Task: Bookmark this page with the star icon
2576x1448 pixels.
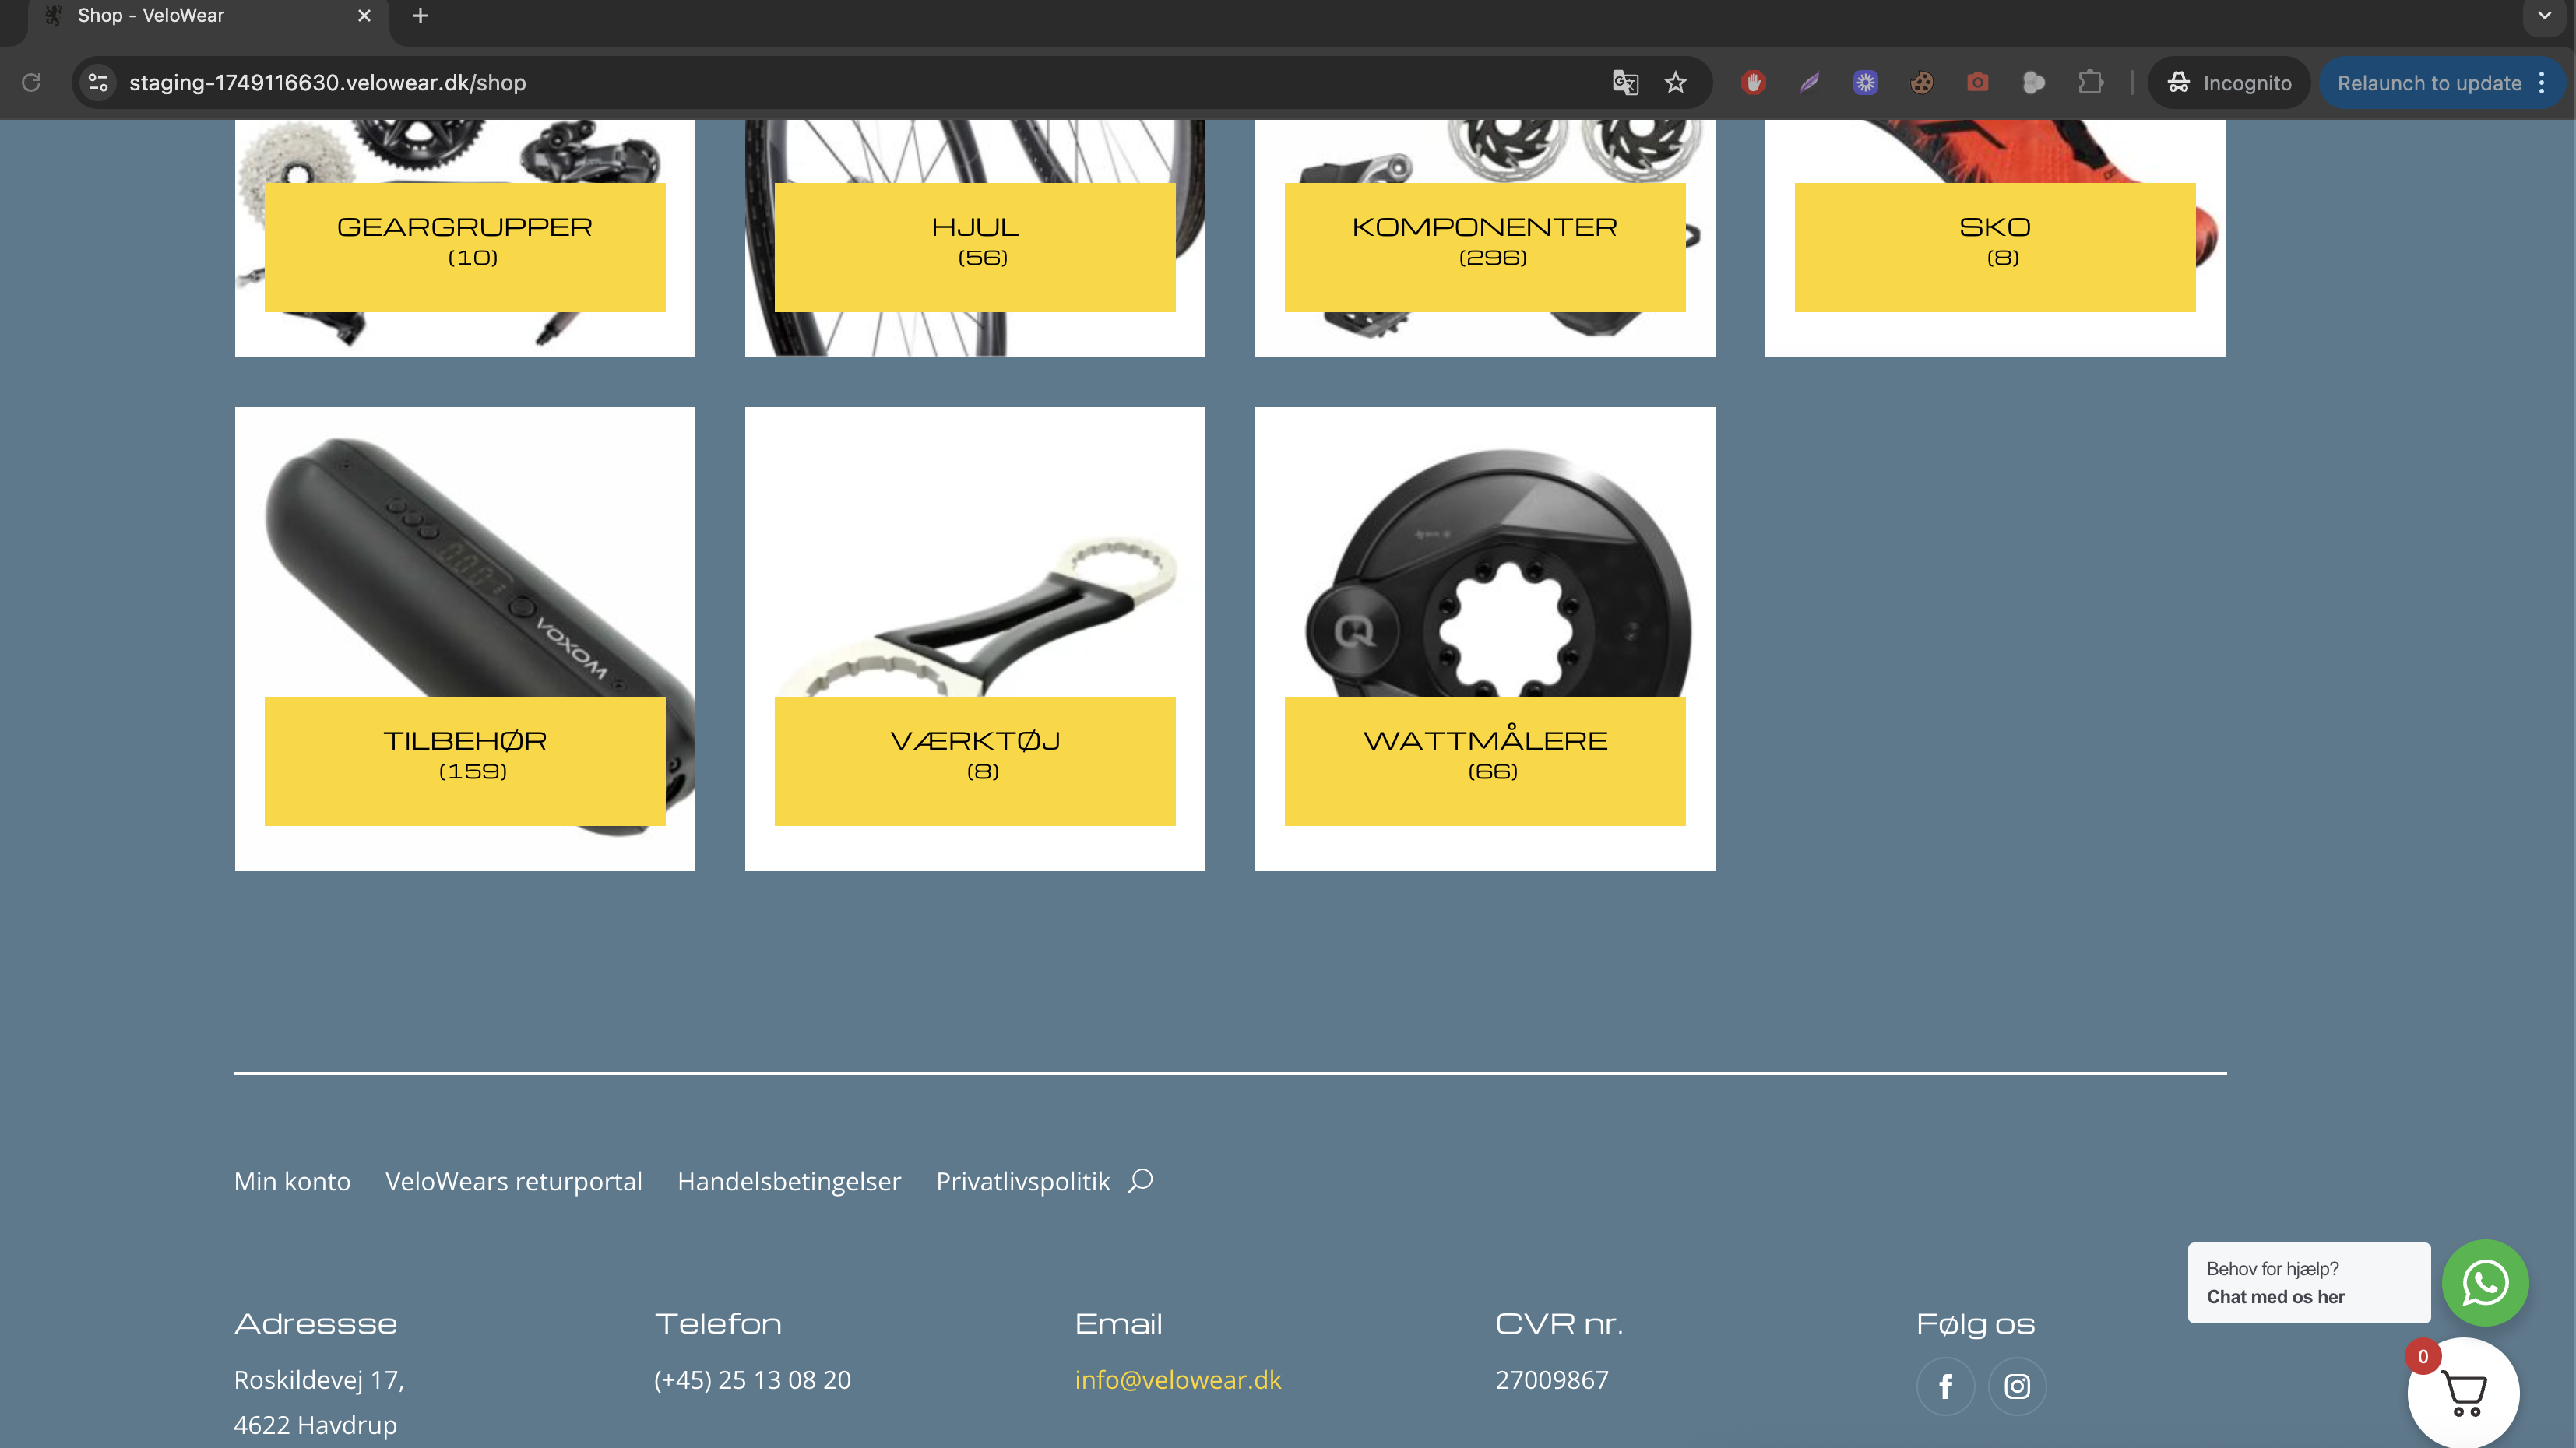Action: (x=1676, y=82)
